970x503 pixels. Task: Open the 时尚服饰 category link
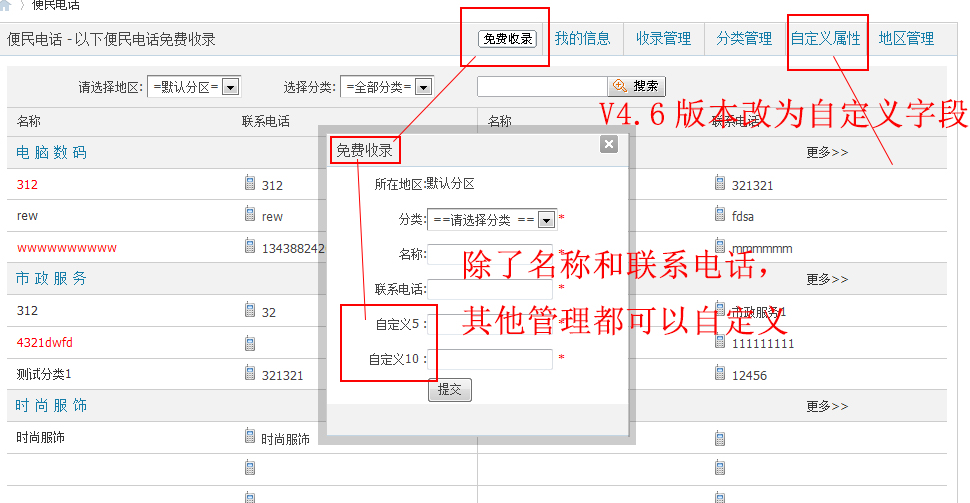tap(51, 405)
